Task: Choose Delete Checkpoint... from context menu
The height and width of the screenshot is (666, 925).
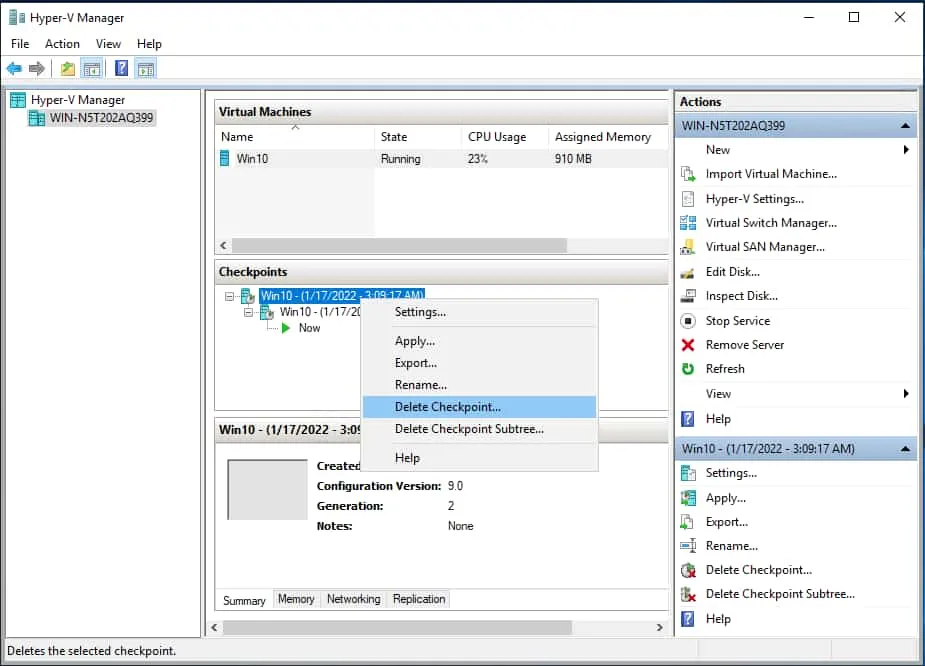Action: point(448,407)
